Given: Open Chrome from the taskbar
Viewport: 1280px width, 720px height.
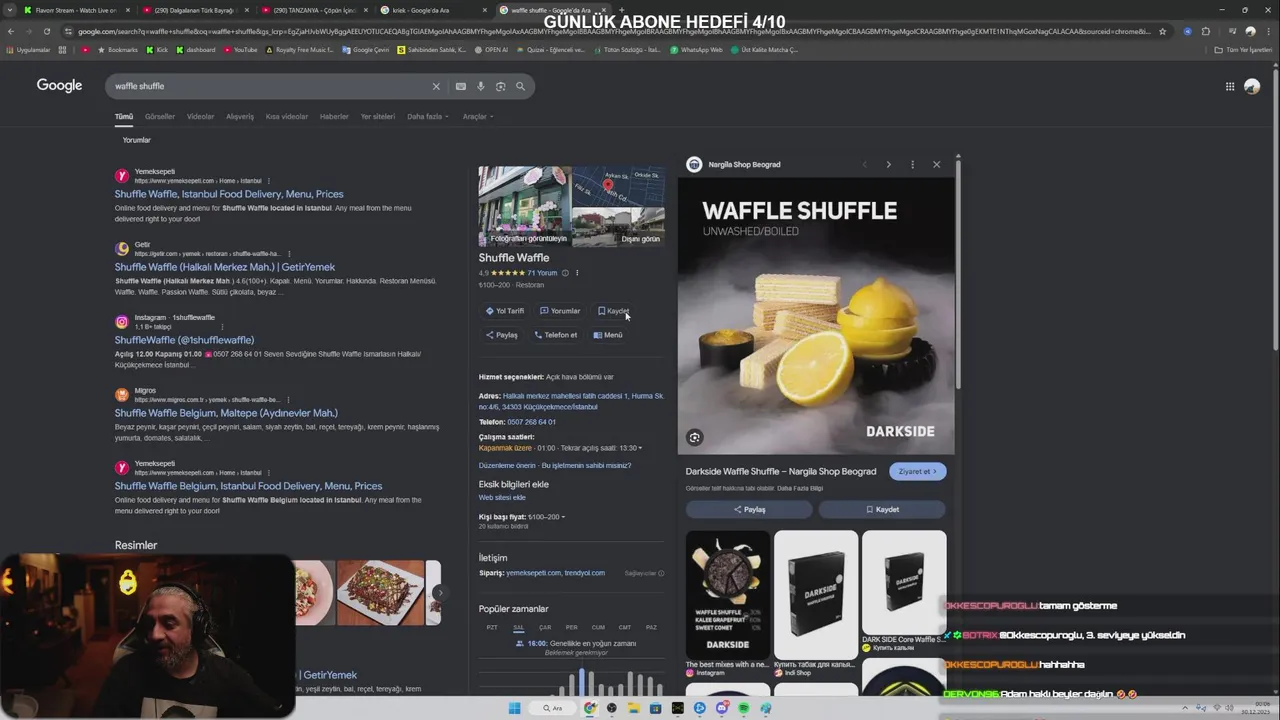Looking at the screenshot, I should 590,708.
